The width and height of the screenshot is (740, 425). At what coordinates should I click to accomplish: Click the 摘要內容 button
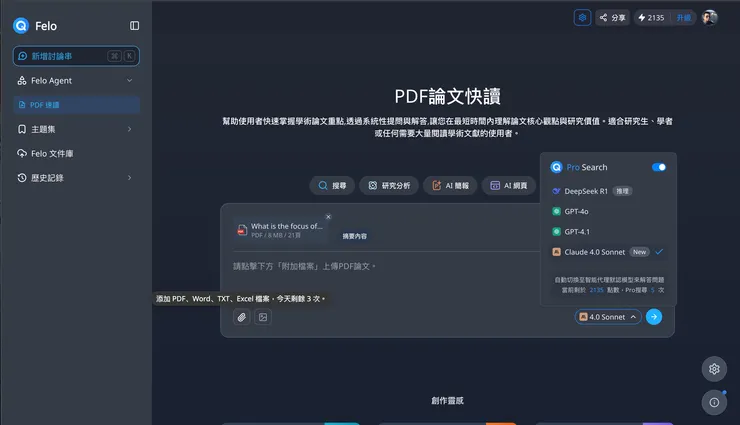(354, 236)
